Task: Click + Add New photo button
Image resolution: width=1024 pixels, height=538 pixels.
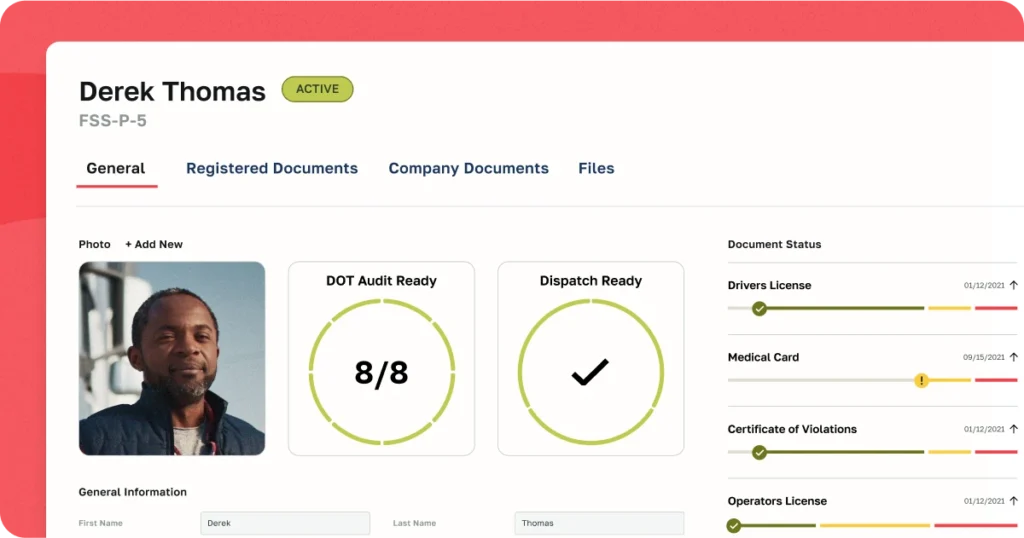Action: (154, 244)
